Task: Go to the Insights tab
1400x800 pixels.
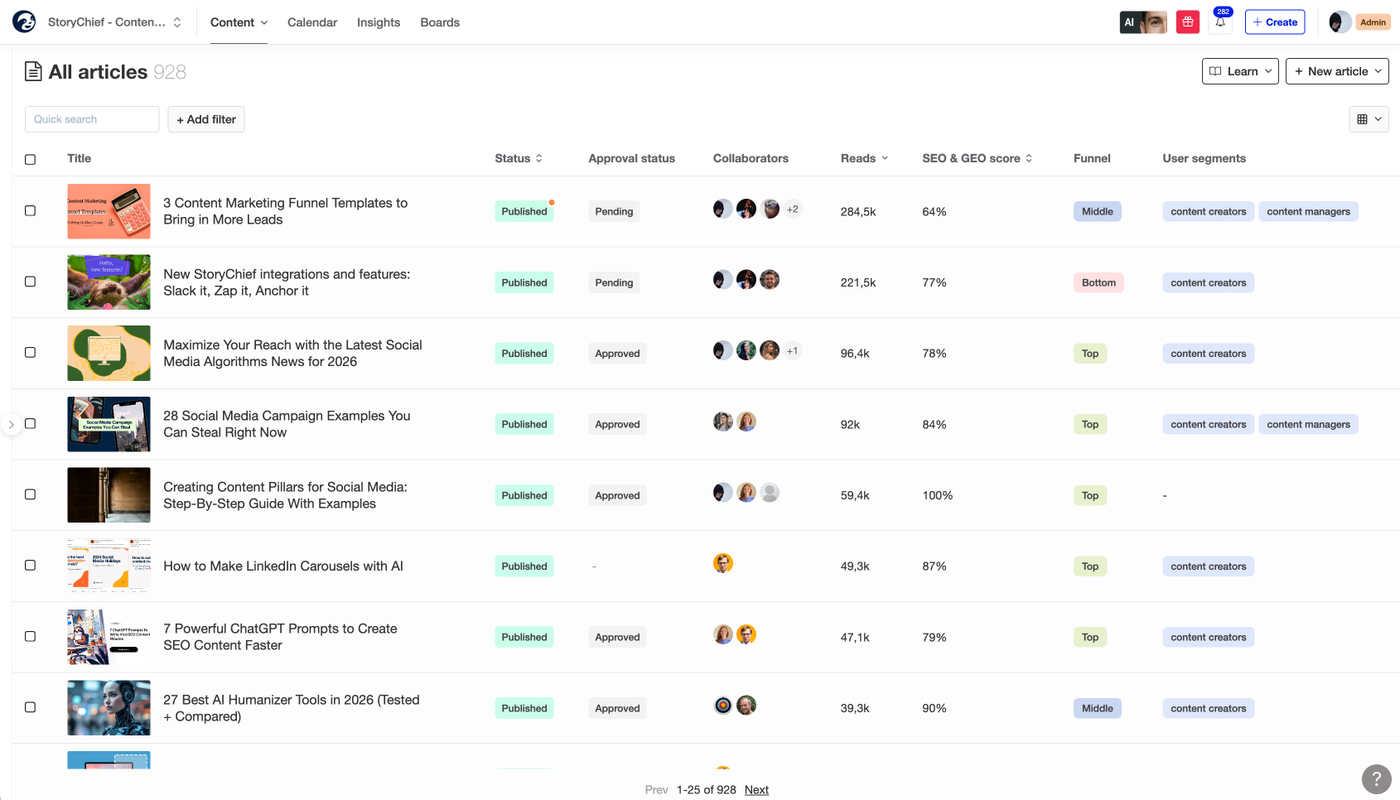Action: [378, 22]
